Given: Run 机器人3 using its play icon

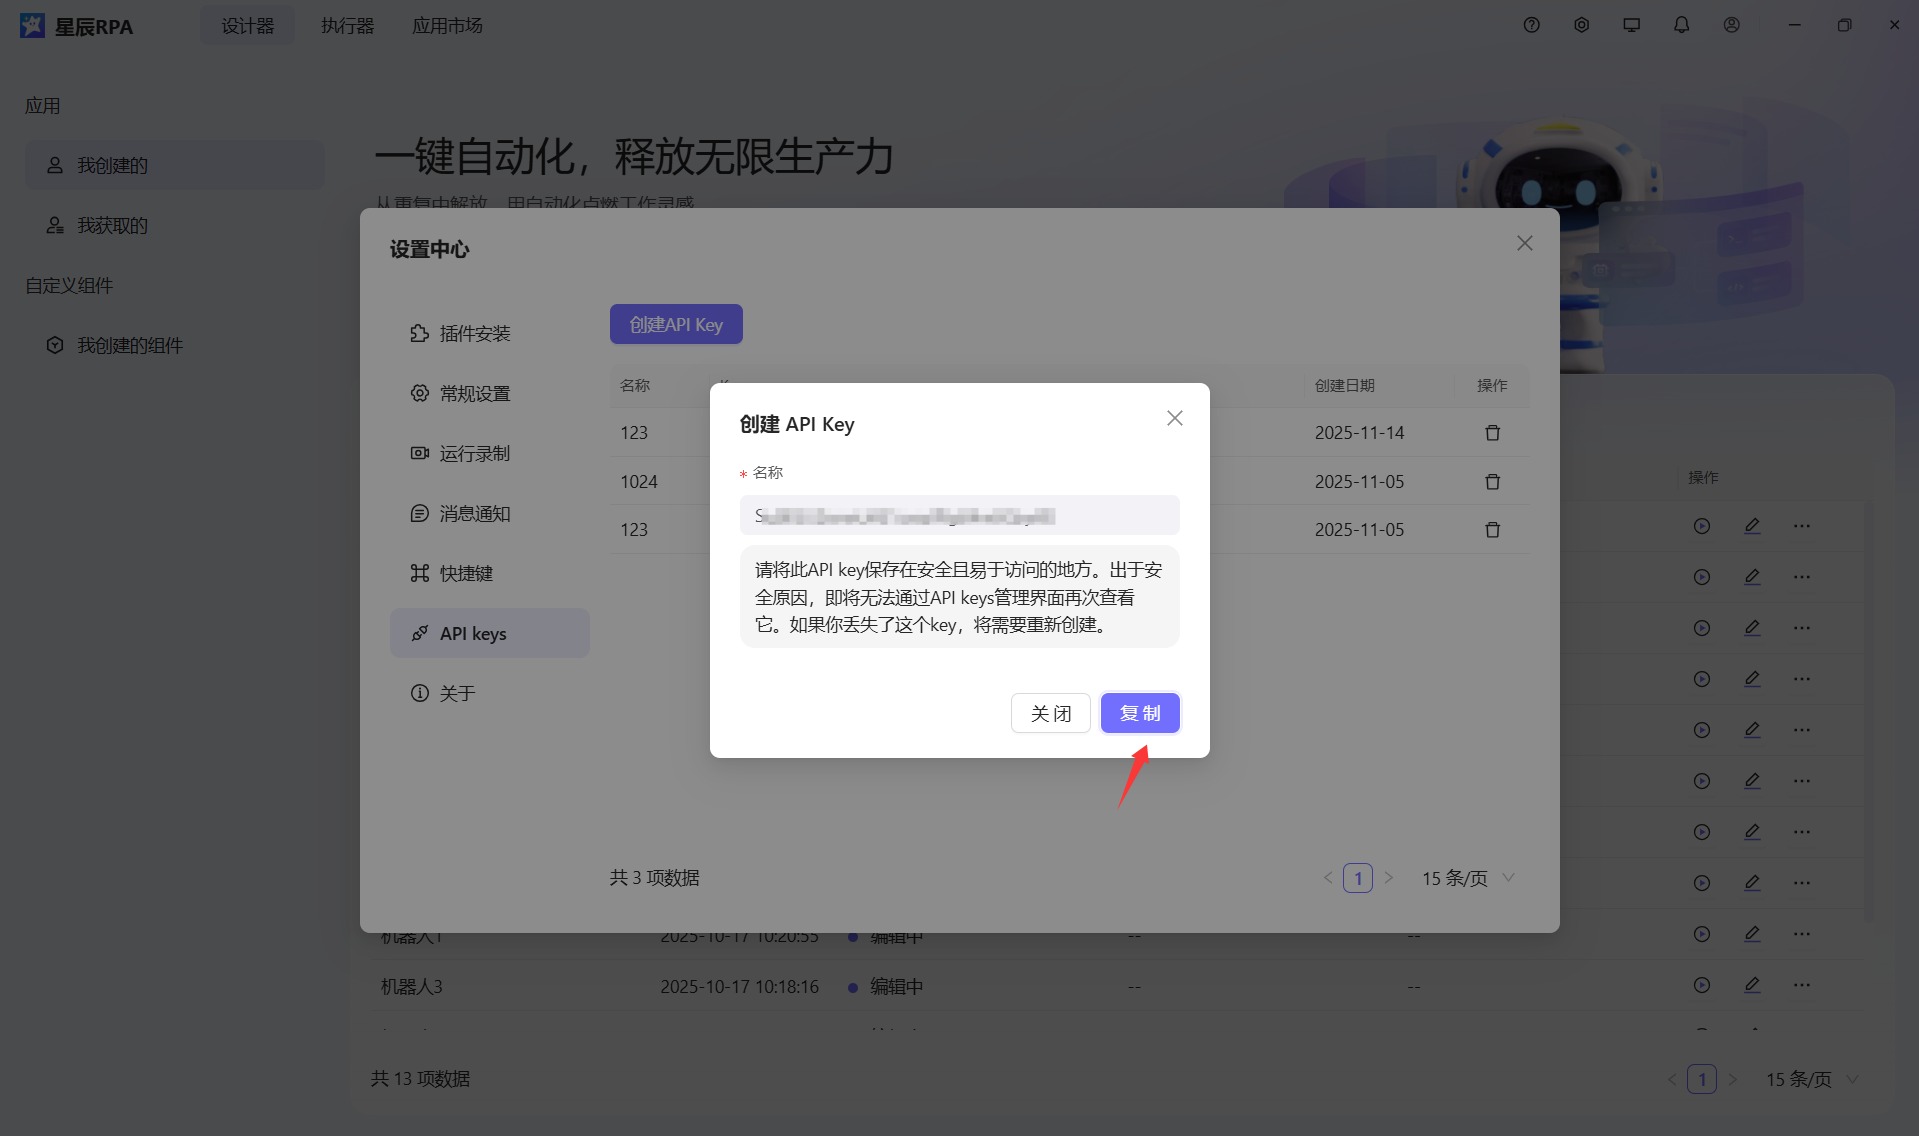Looking at the screenshot, I should [1702, 986].
